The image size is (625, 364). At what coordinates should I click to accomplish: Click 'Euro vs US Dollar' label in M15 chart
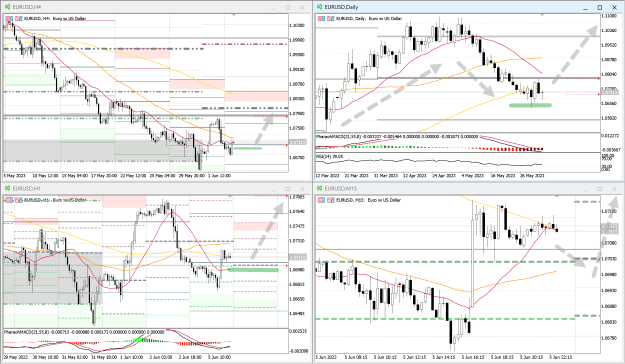384,200
